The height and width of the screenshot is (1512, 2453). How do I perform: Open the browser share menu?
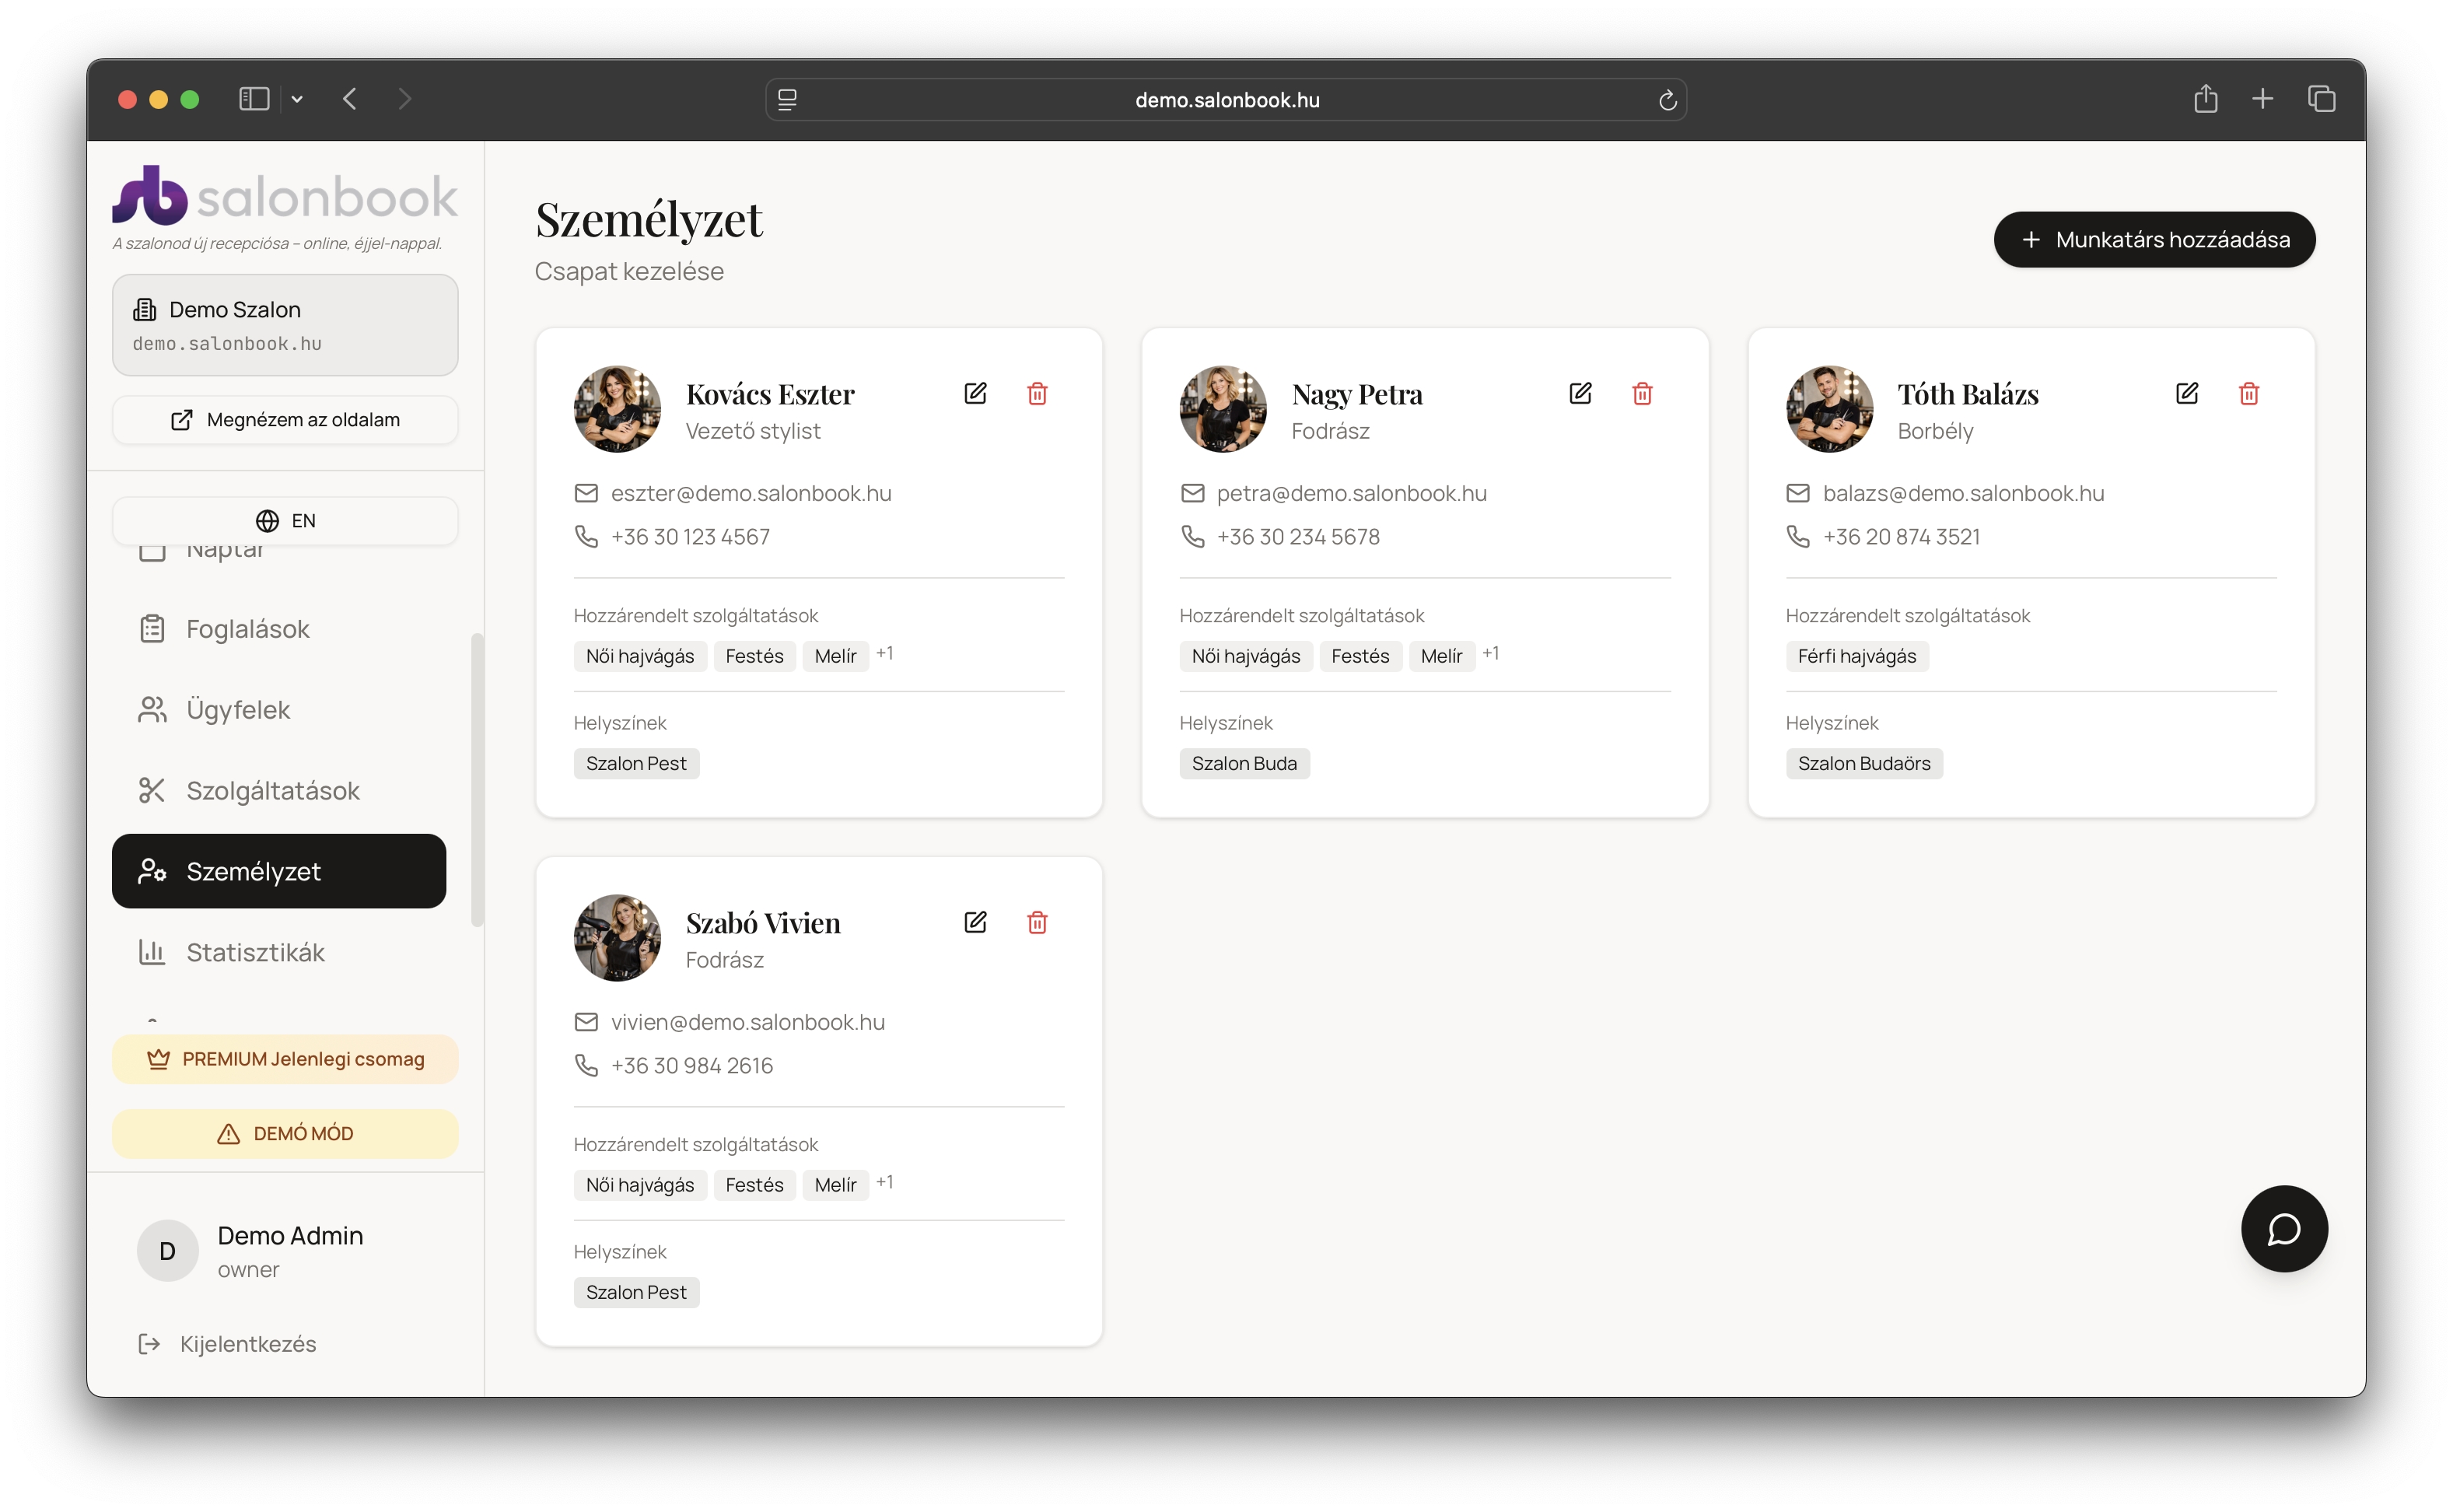pos(2206,98)
